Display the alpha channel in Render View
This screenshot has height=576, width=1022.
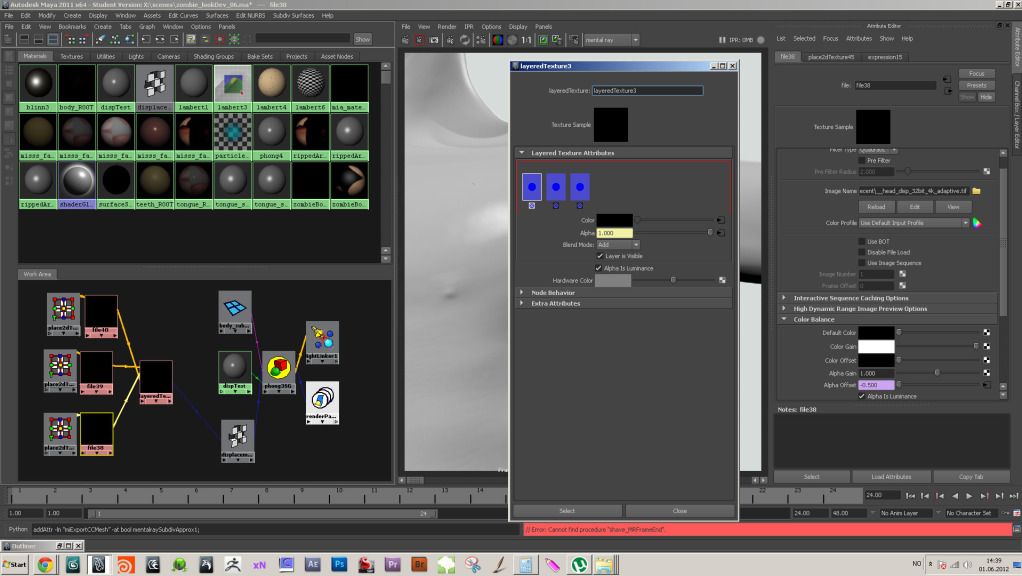click(x=512, y=40)
